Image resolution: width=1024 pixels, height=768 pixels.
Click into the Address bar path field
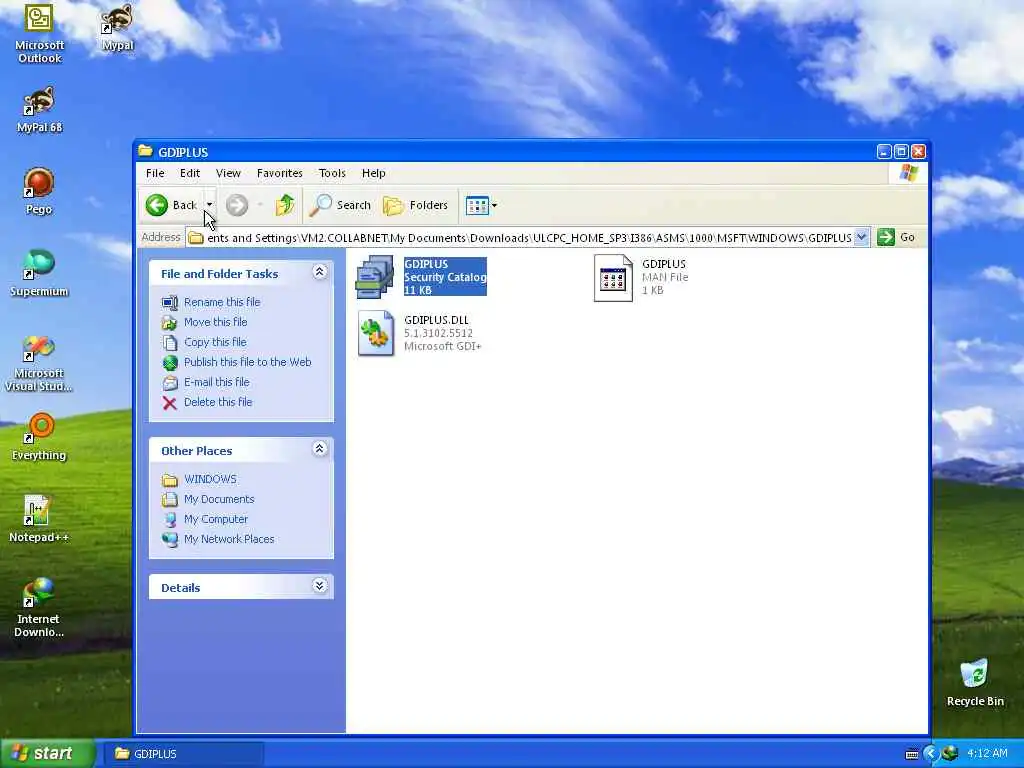pyautogui.click(x=520, y=238)
